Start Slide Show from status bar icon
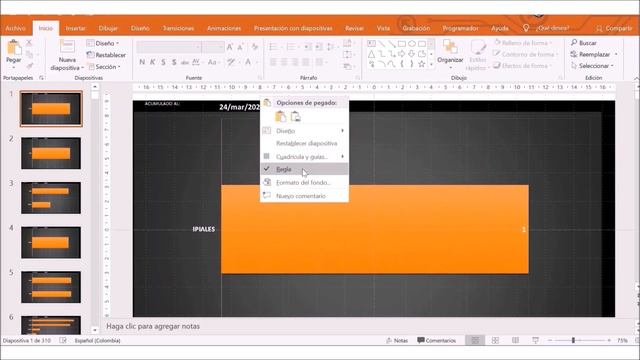 pos(535,340)
